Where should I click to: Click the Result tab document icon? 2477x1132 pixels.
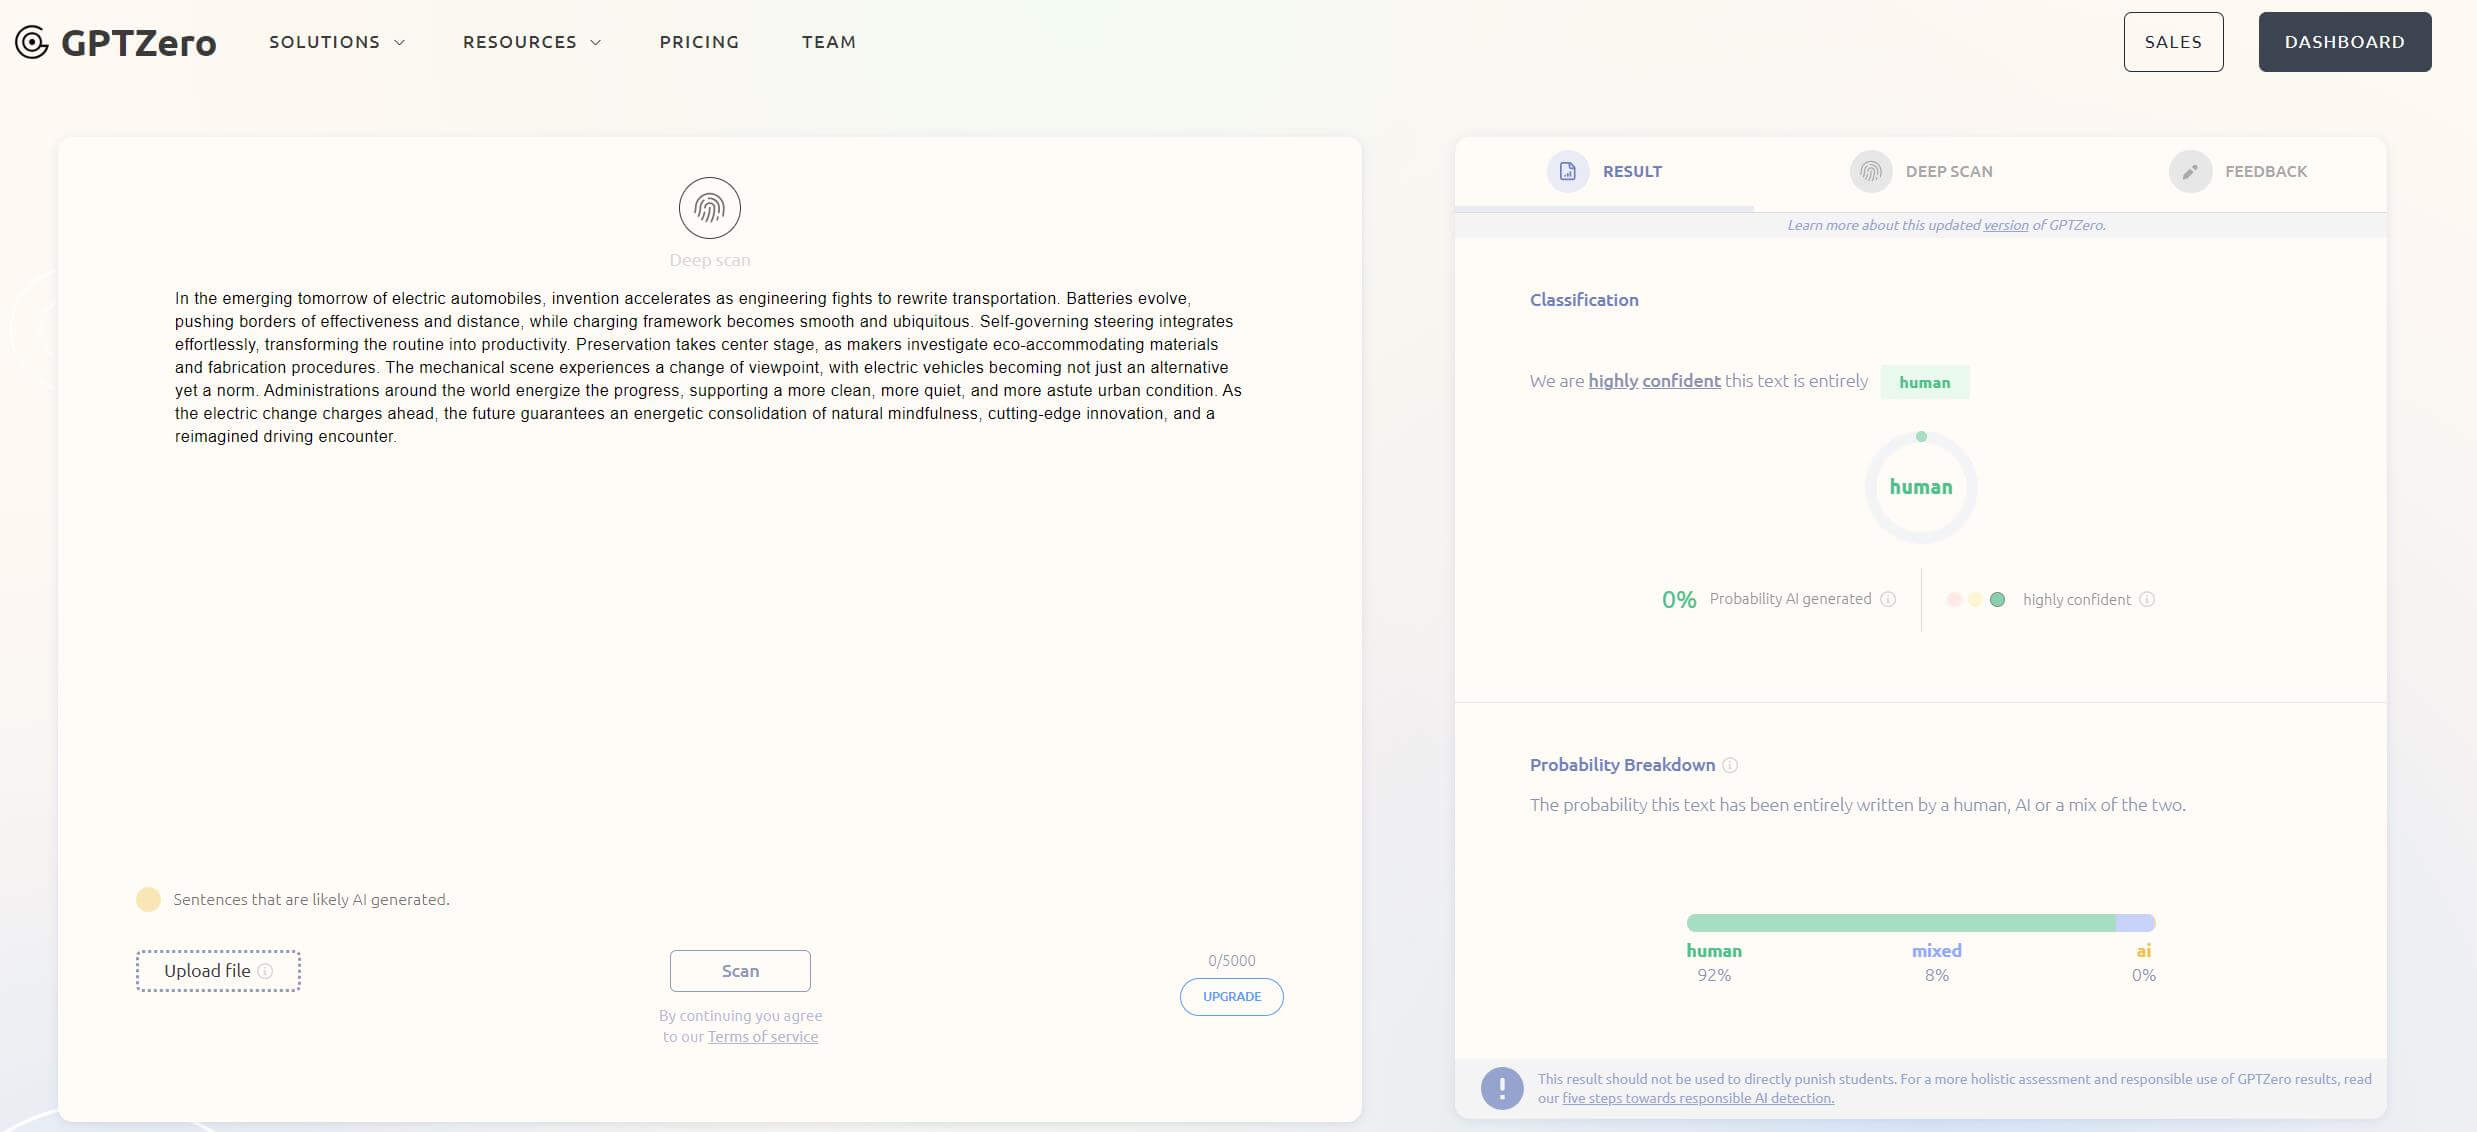tap(1568, 172)
